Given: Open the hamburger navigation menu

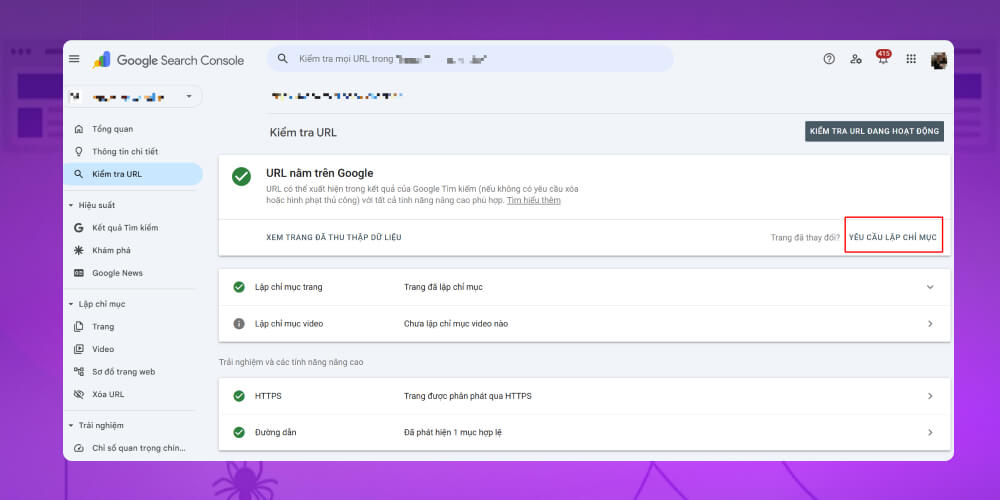Looking at the screenshot, I should click(x=74, y=59).
